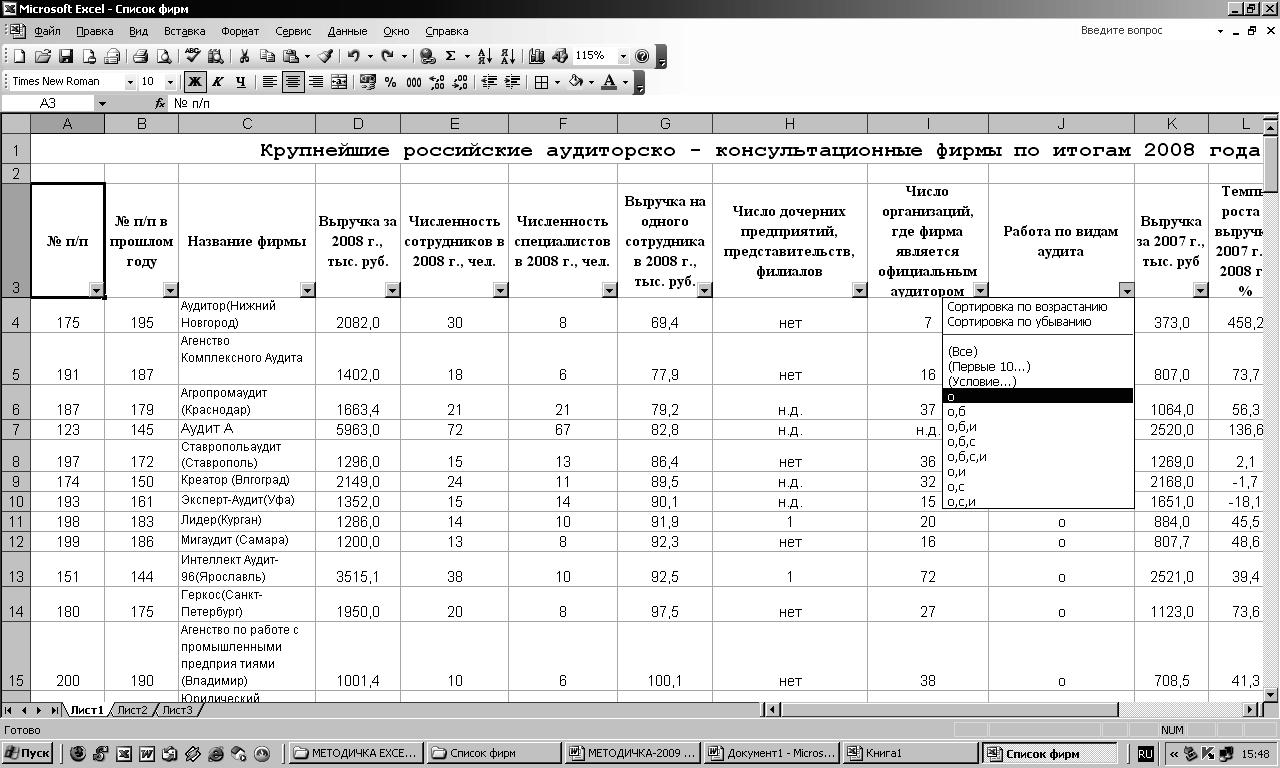Open the Правка menu

[94, 31]
